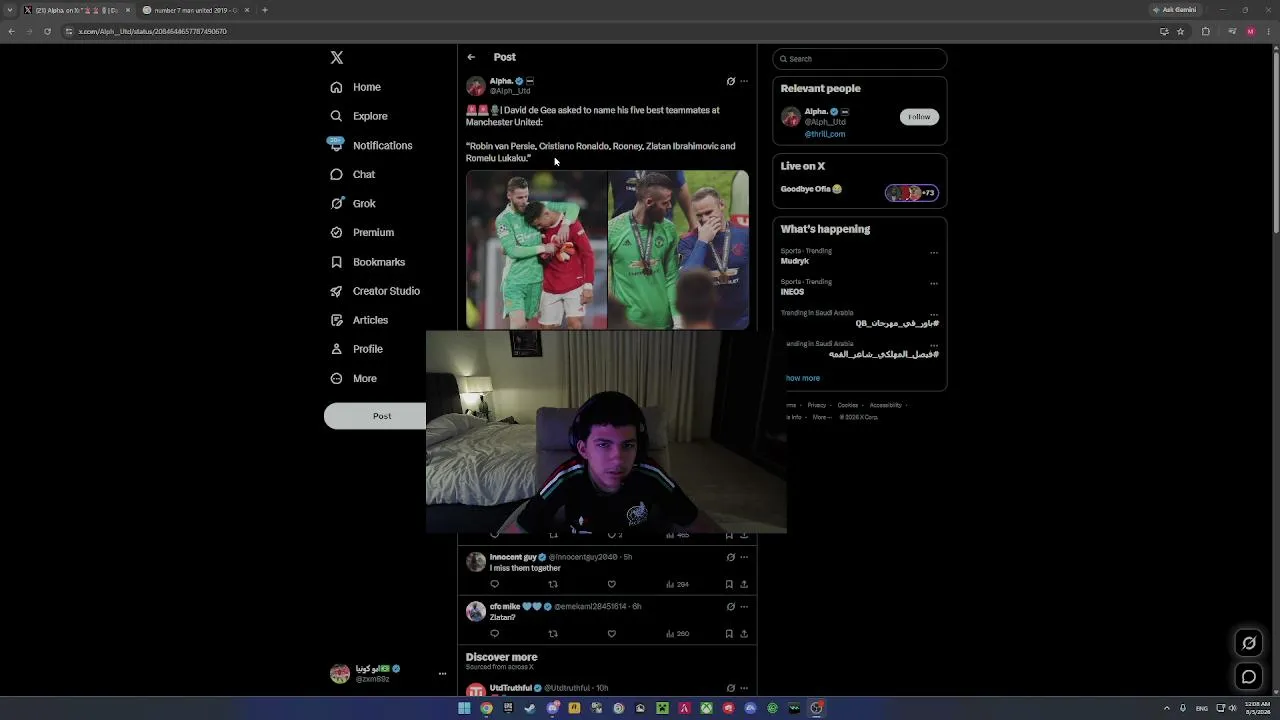This screenshot has width=1280, height=720.
Task: Open the right post photo
Action: coord(678,250)
